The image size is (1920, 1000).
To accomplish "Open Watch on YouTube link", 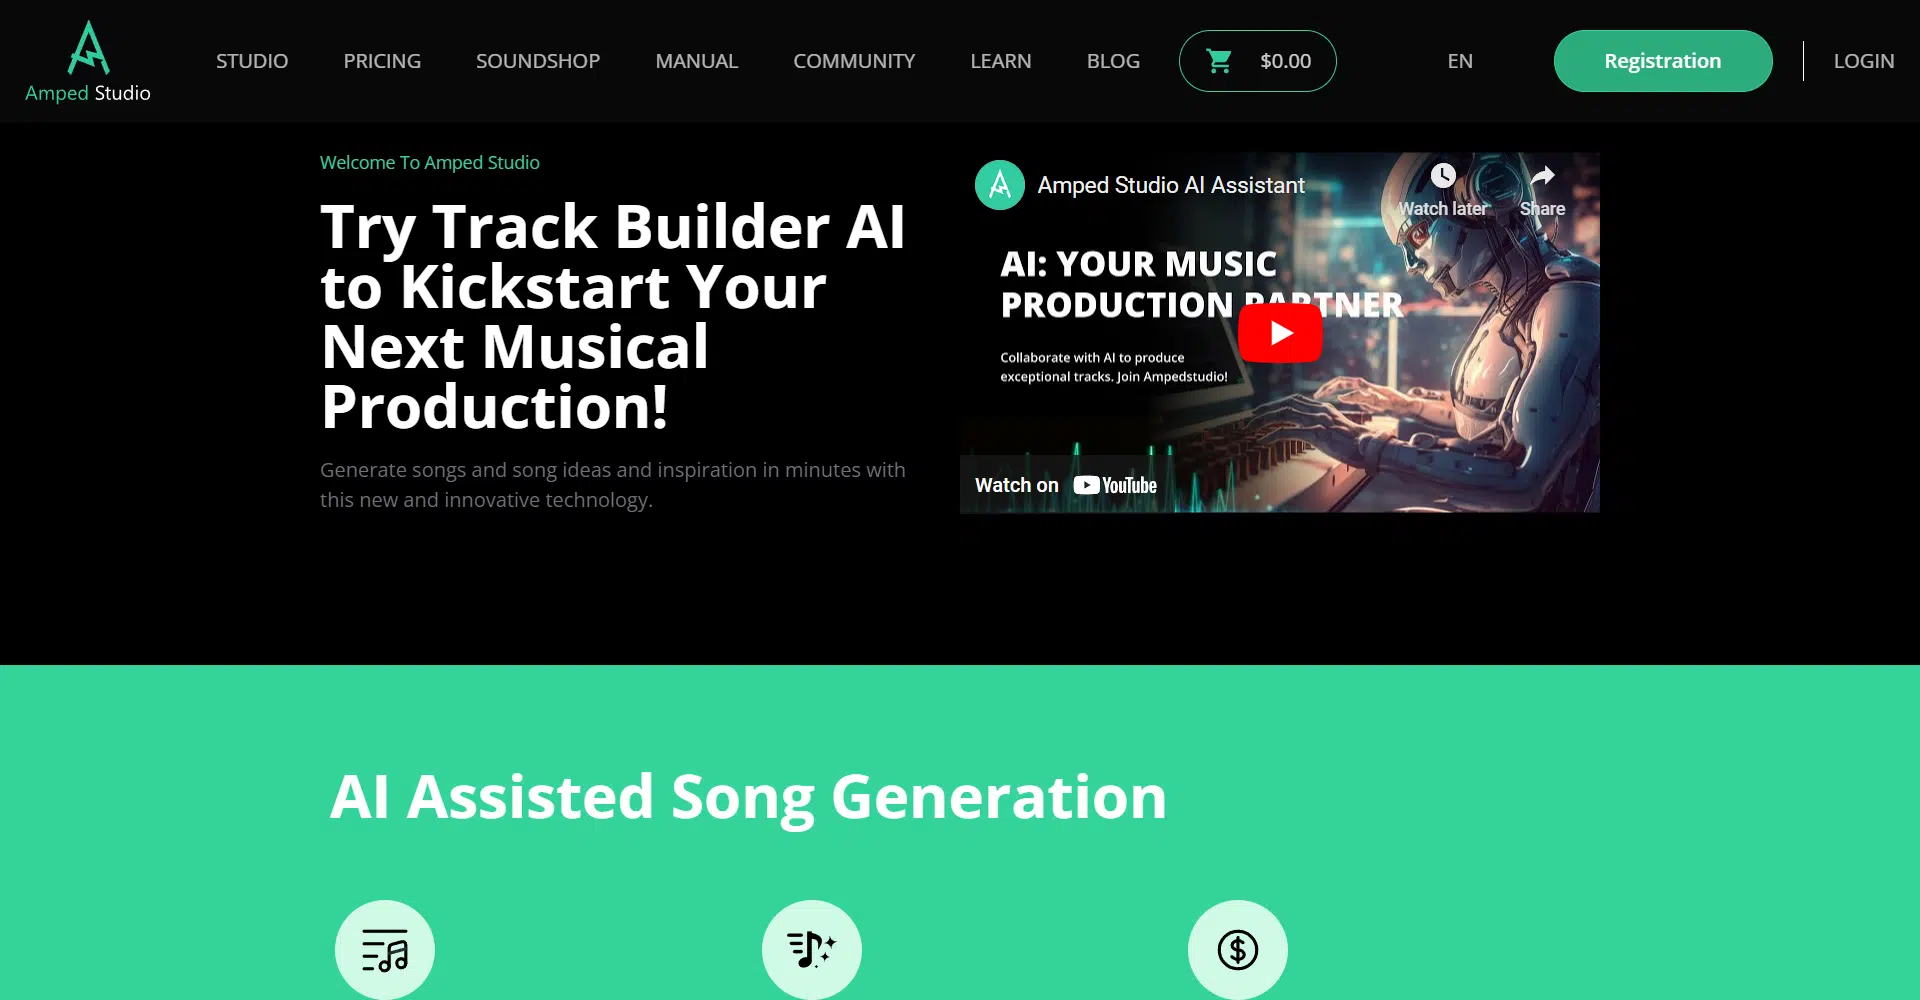I will pyautogui.click(x=1066, y=485).
